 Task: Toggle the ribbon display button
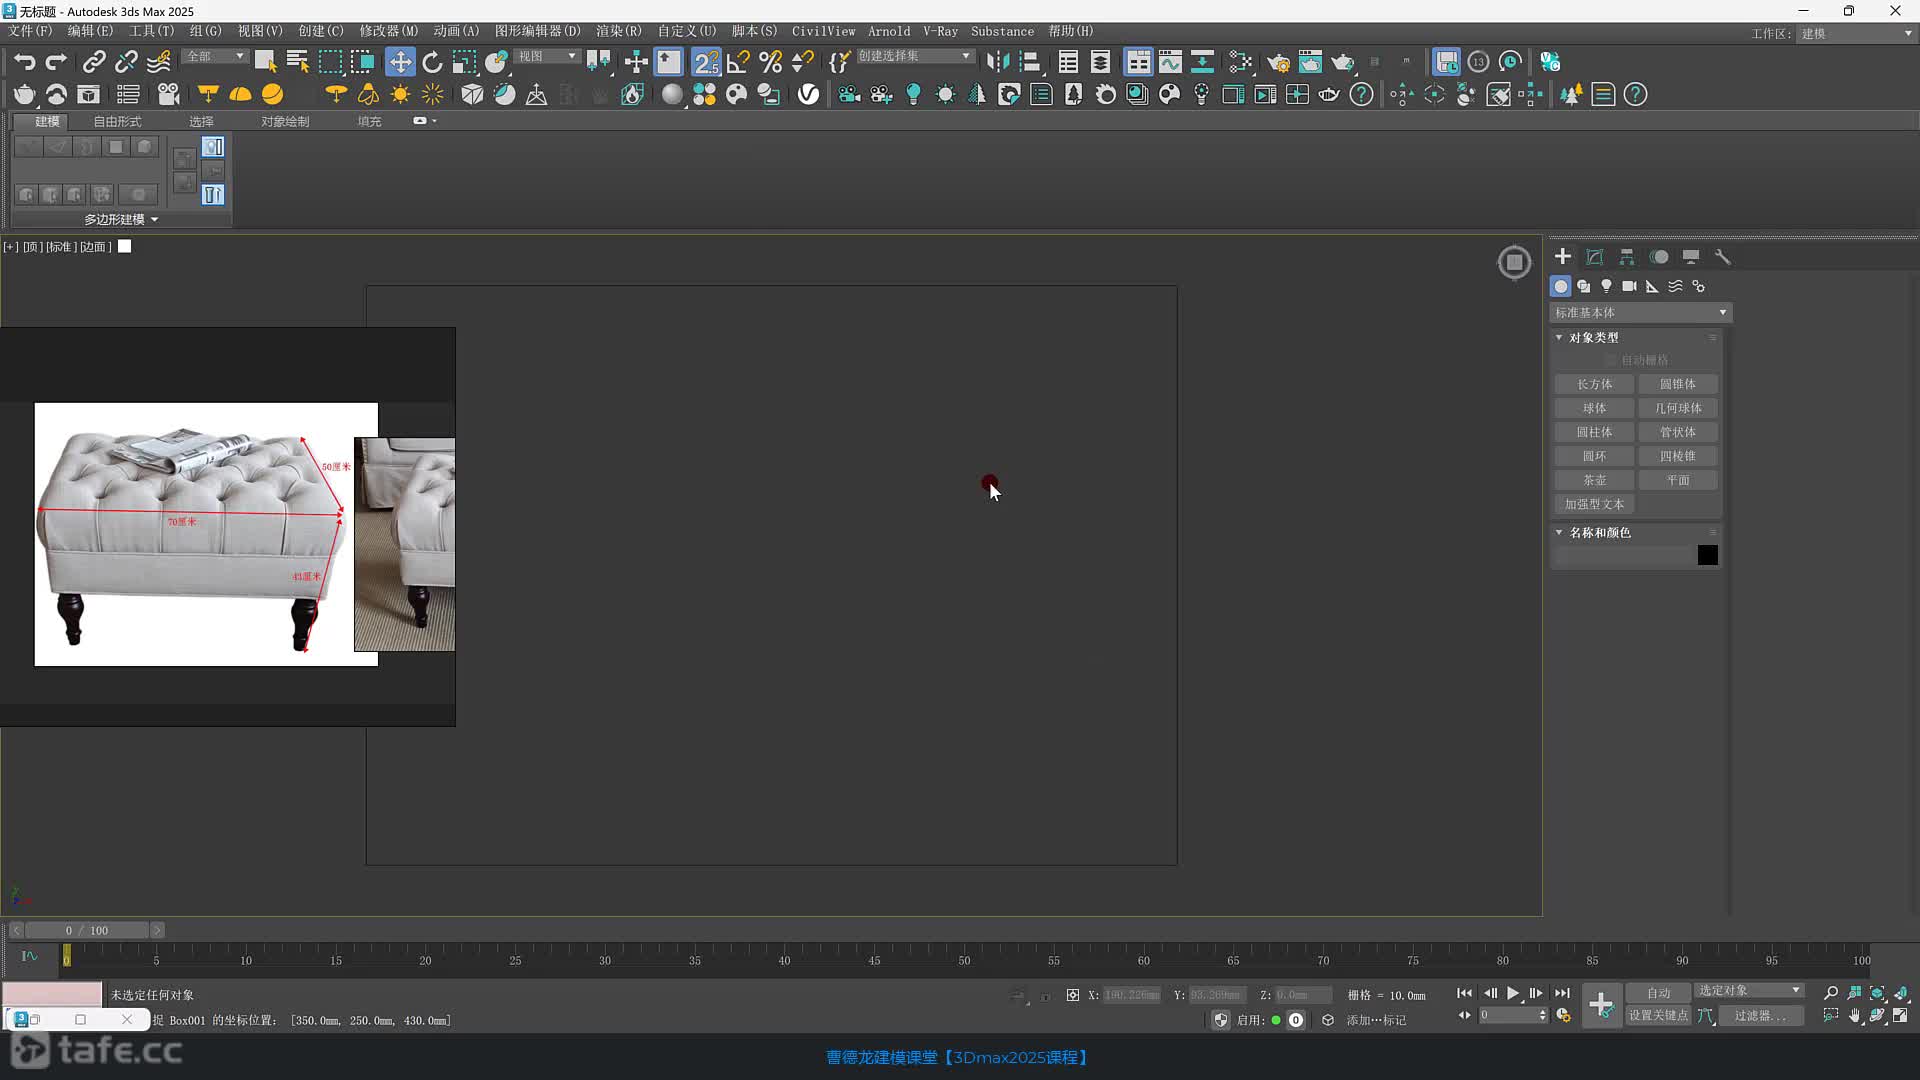coord(1138,62)
